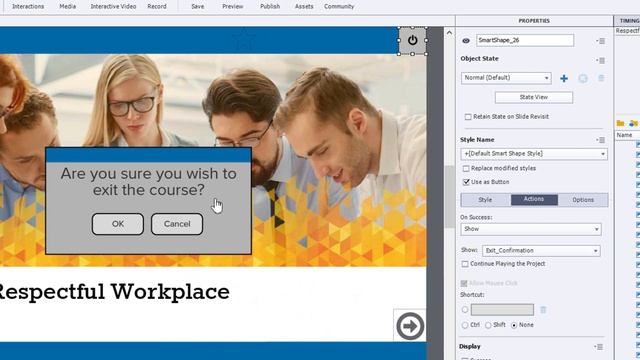The width and height of the screenshot is (640, 360).
Task: Select the radio button beside shortcut field
Action: click(x=465, y=310)
